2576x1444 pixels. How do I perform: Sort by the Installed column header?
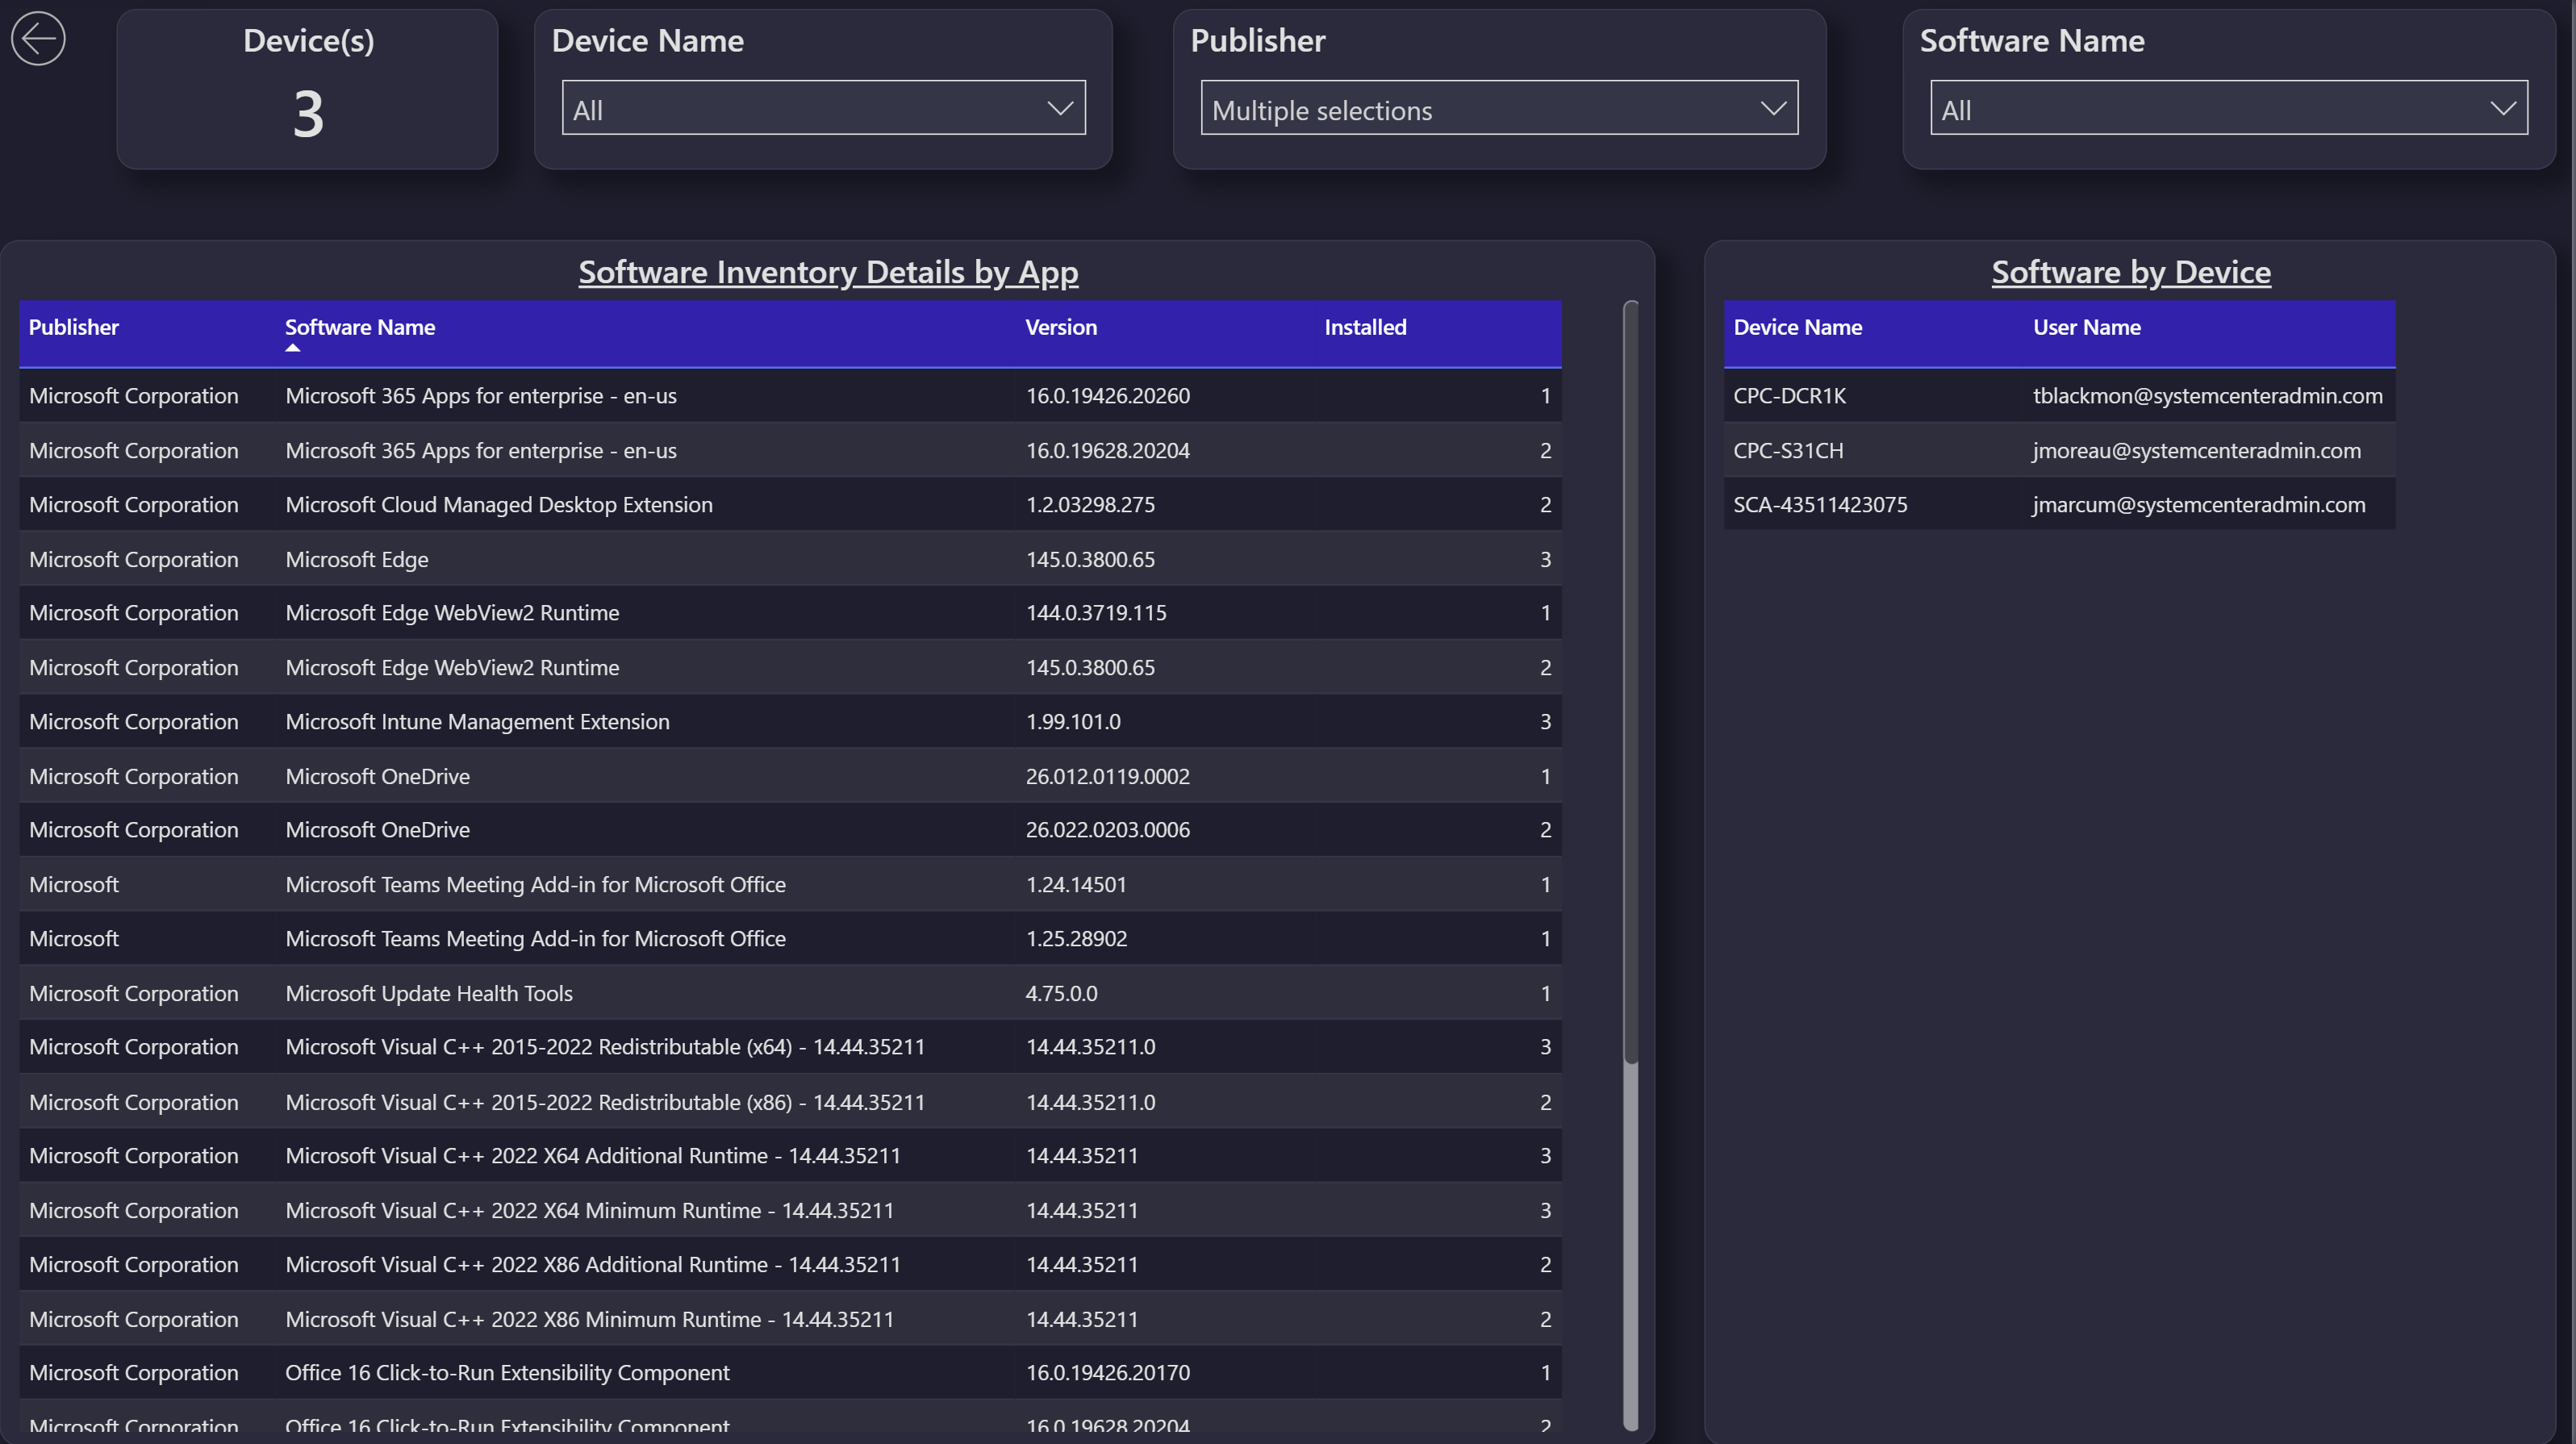point(1365,327)
